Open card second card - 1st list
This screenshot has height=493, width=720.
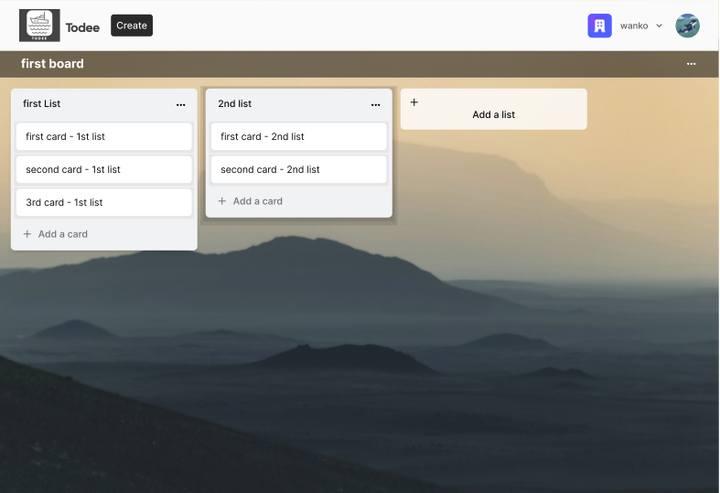[104, 169]
